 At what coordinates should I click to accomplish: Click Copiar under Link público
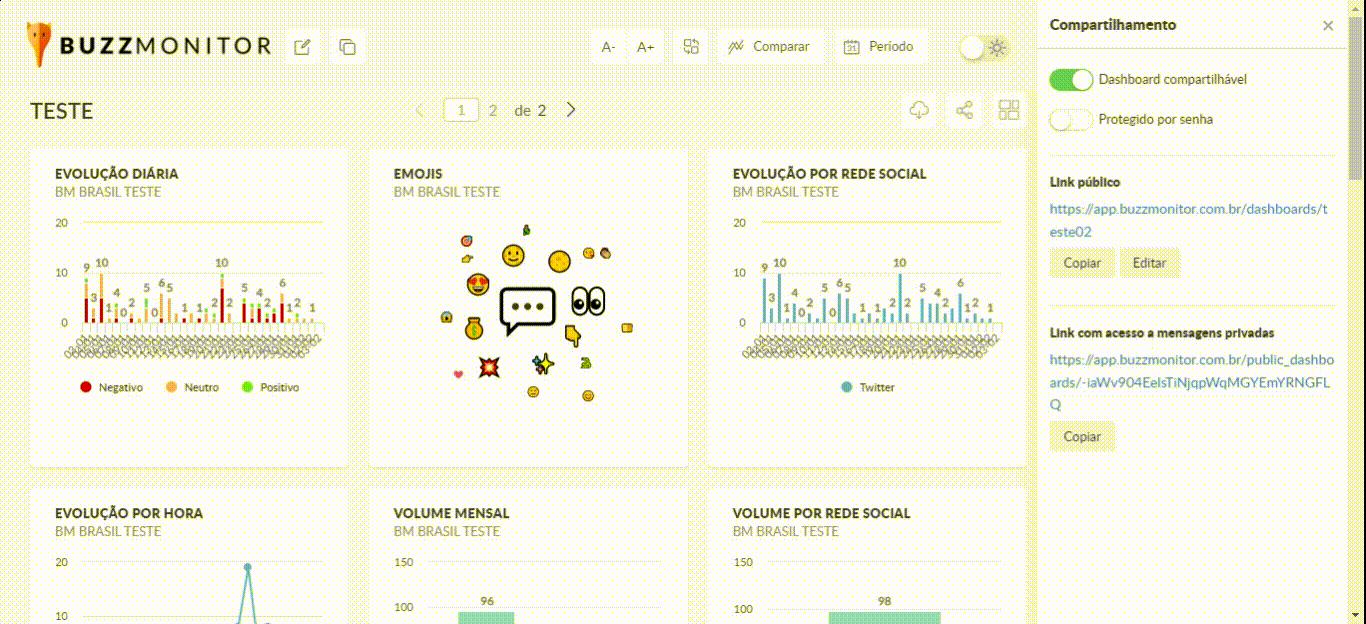[x=1082, y=263]
